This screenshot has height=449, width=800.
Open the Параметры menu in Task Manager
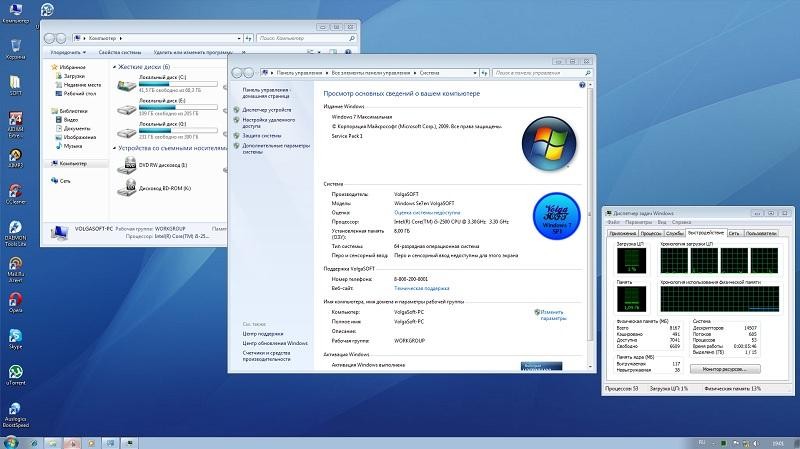click(x=638, y=222)
